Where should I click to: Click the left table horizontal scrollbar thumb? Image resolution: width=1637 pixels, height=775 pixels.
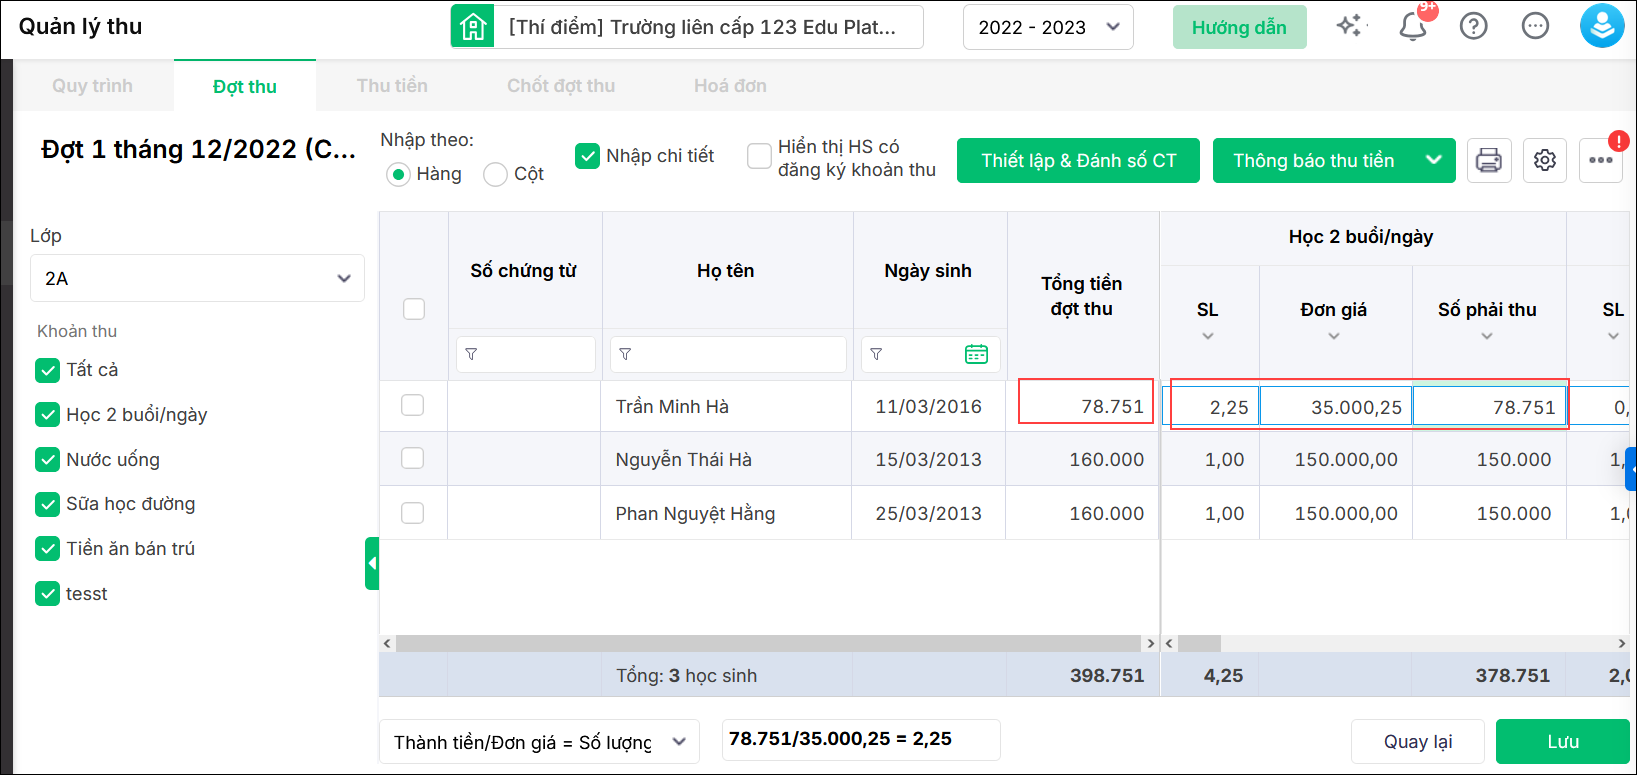(768, 644)
